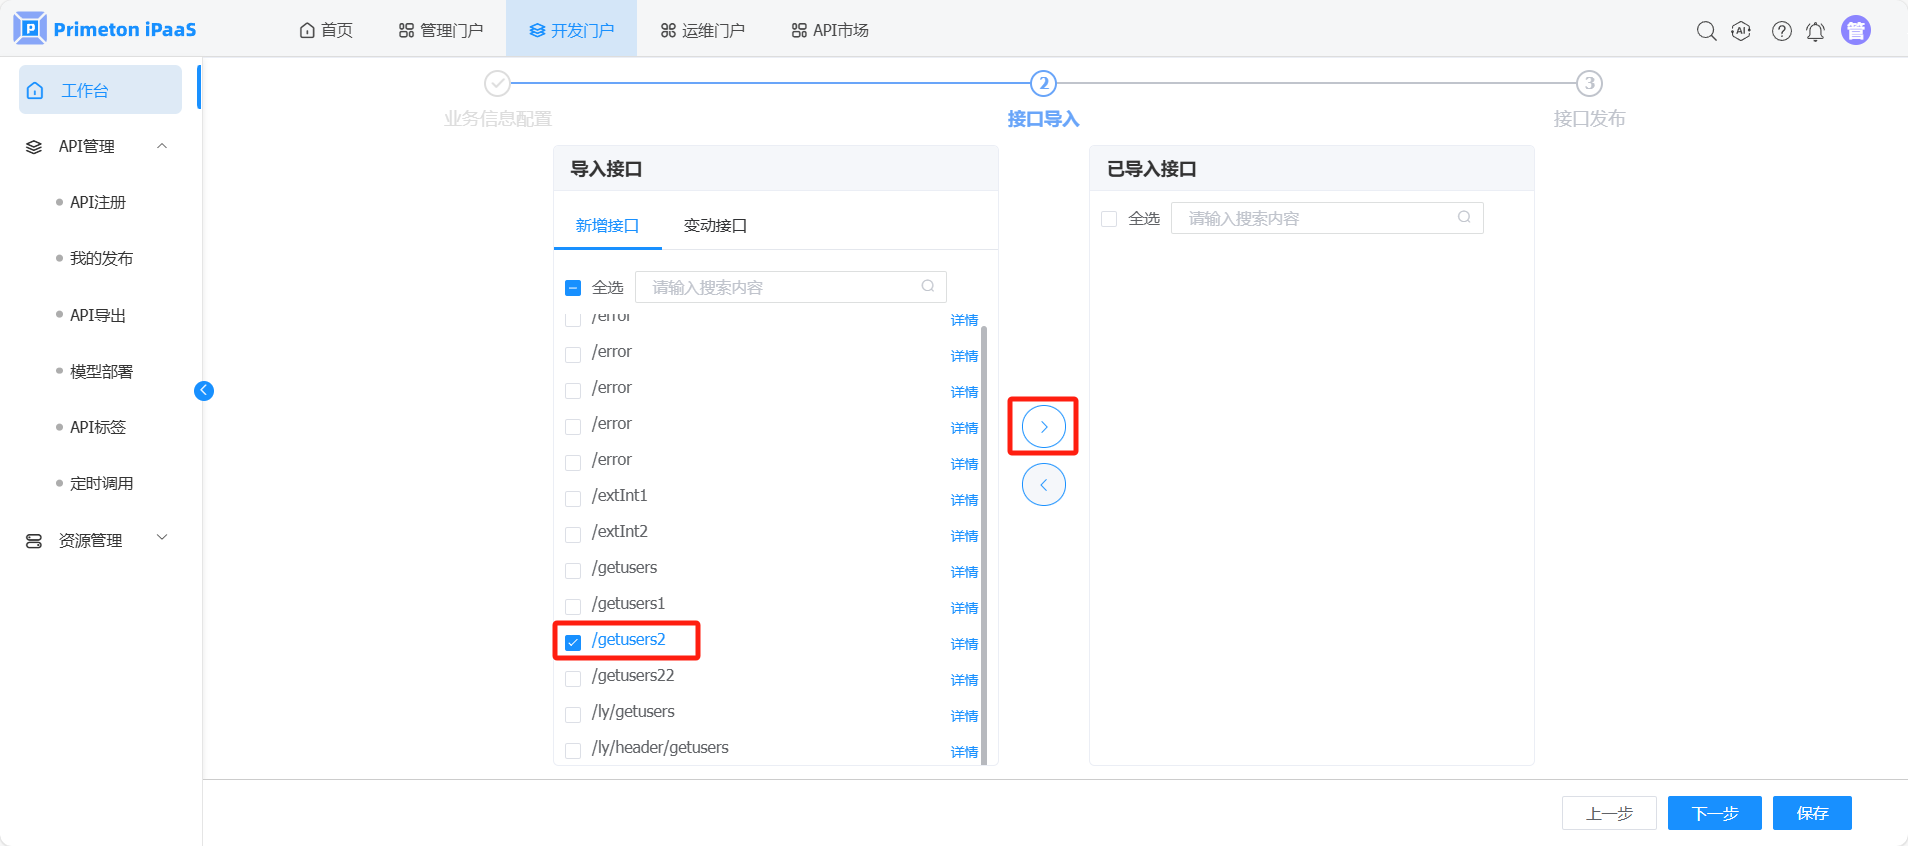Check the /getusers22 checkbox
The image size is (1908, 846).
pos(573,679)
